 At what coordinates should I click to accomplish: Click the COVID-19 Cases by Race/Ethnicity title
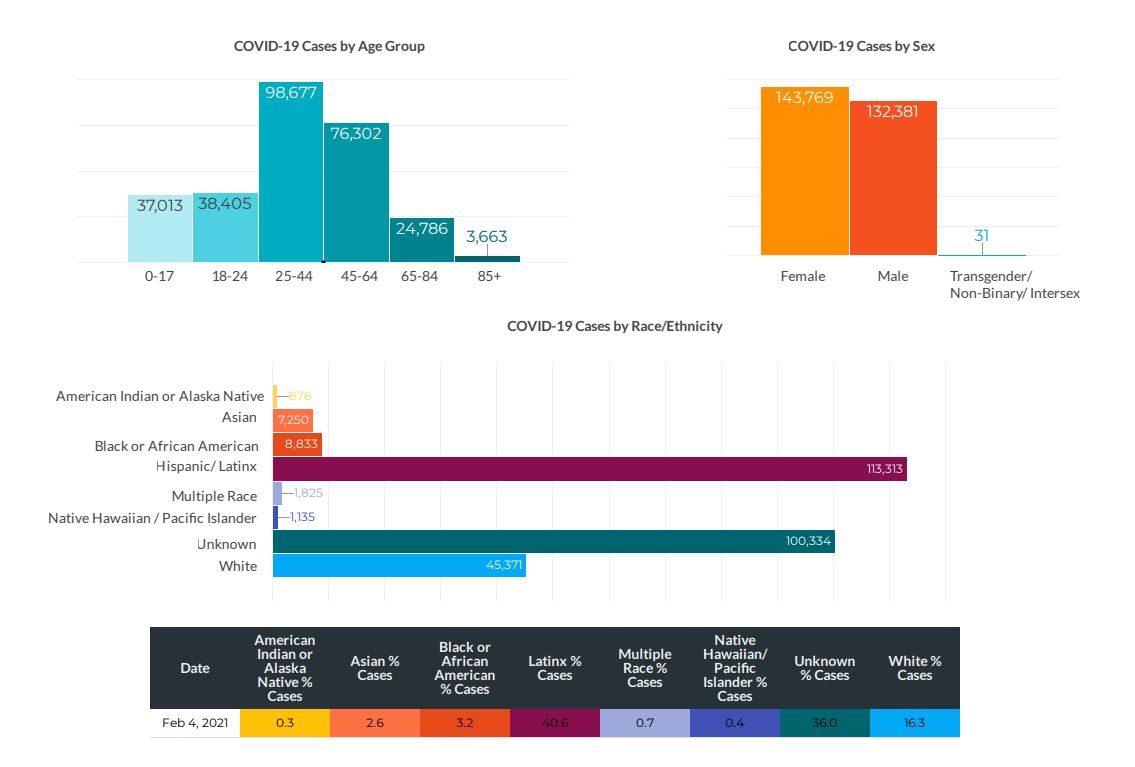point(614,326)
